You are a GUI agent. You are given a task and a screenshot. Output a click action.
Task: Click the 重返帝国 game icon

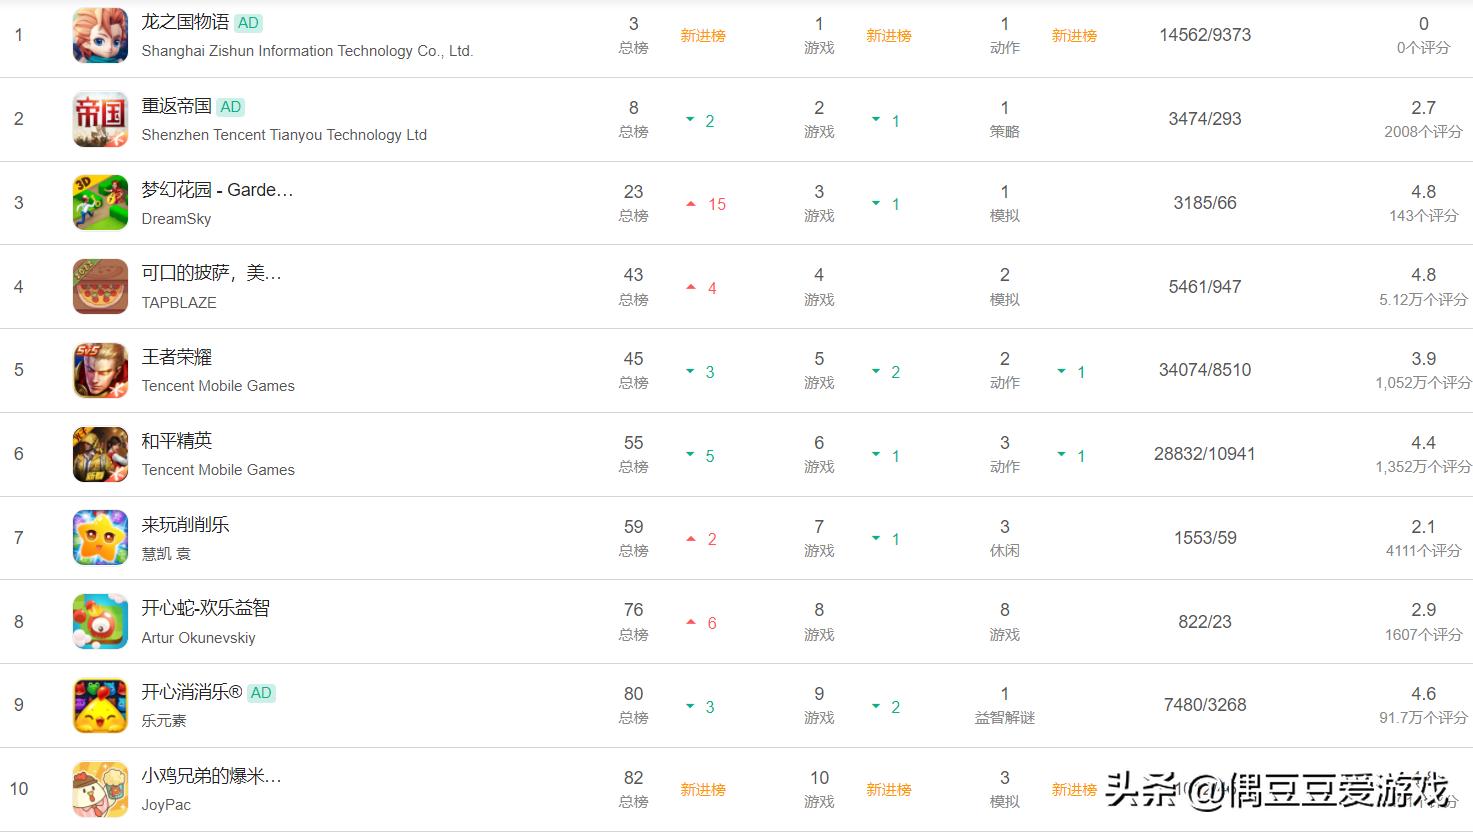100,119
